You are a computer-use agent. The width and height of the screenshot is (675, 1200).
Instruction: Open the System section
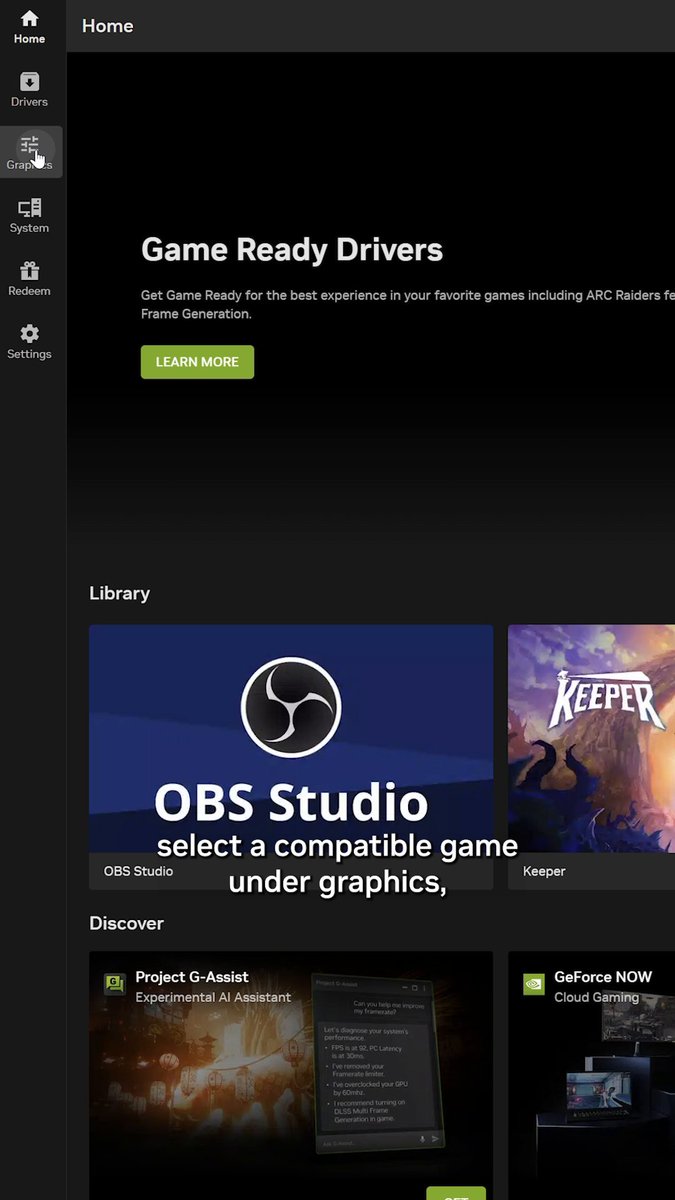[x=30, y=216]
